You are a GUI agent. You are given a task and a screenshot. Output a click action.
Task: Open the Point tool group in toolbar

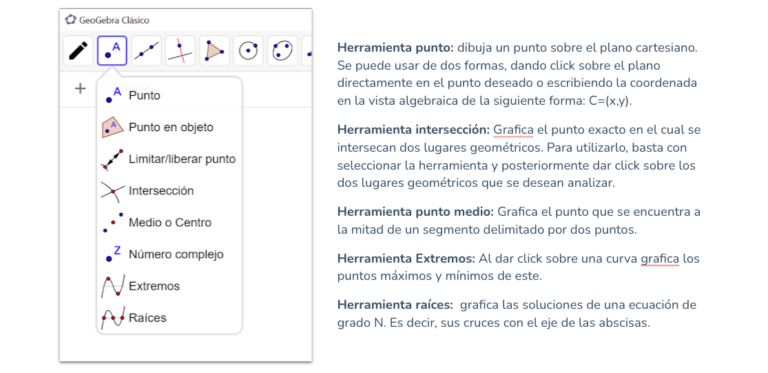(112, 50)
